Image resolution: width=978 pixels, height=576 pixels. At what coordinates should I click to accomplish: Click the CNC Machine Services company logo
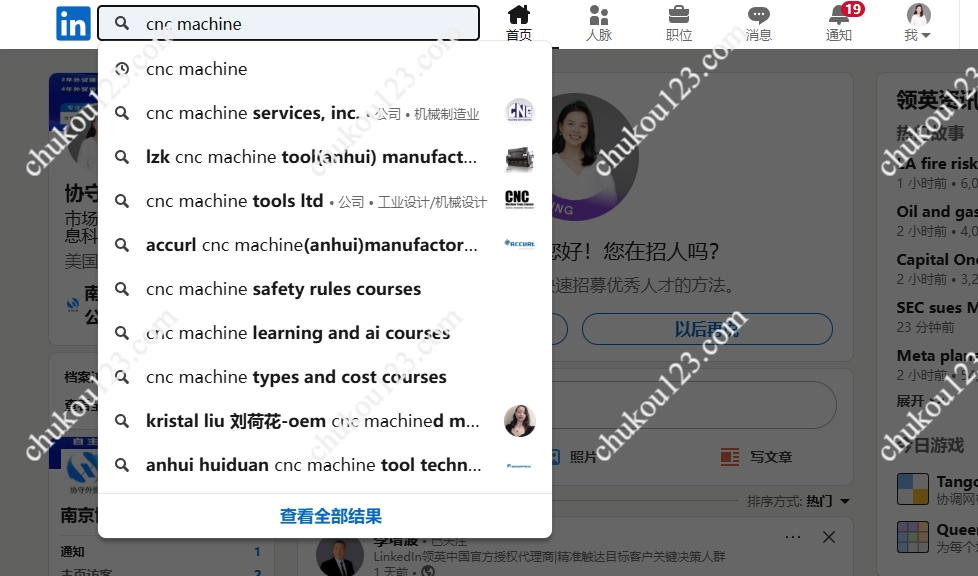tap(518, 113)
